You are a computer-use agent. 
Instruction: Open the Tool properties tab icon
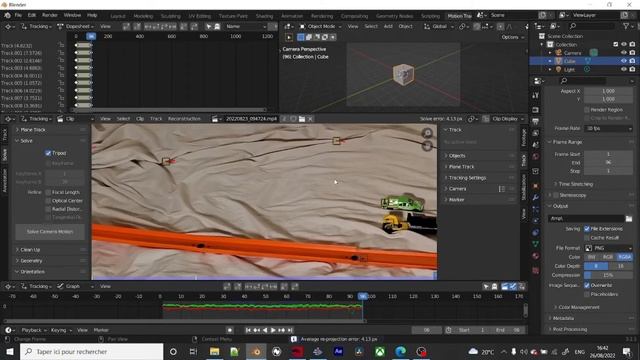(x=536, y=95)
